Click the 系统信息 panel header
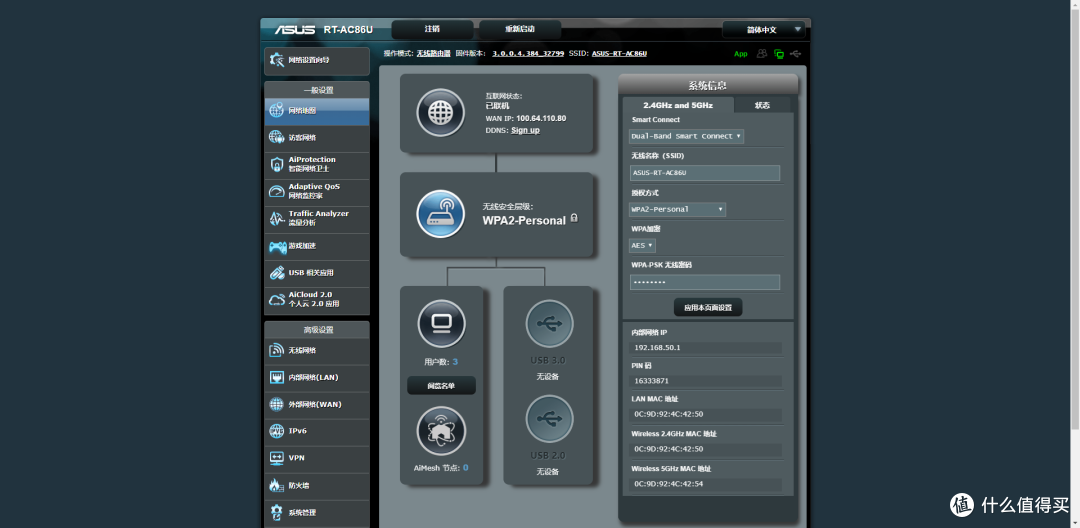1080x528 pixels. (x=708, y=85)
